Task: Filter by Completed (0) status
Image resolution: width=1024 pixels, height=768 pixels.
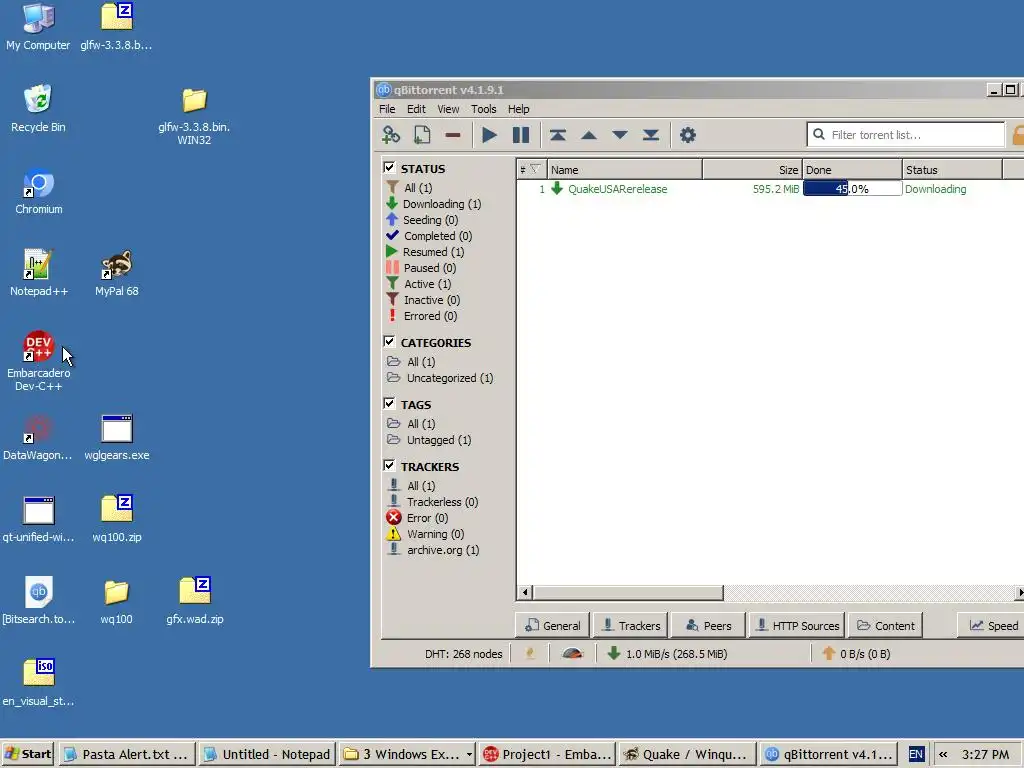Action: coord(429,236)
